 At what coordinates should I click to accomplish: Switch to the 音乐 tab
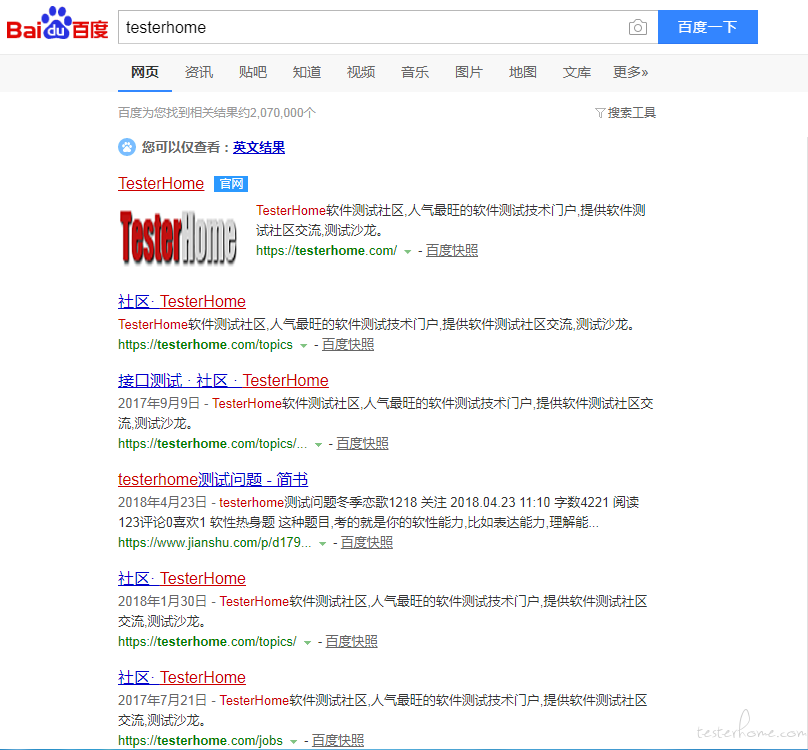[415, 72]
